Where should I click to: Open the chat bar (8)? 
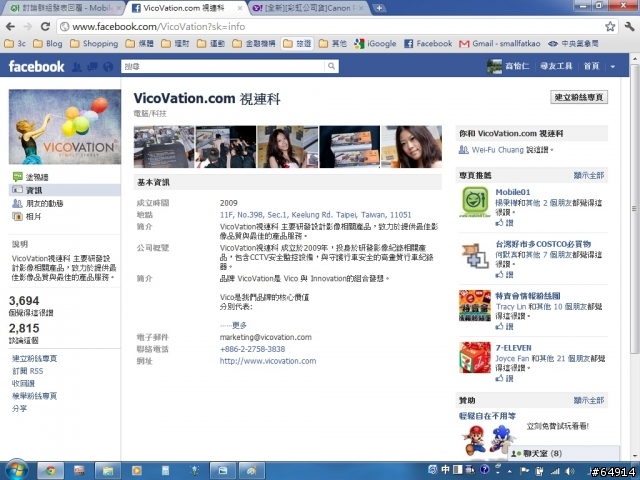pos(564,453)
